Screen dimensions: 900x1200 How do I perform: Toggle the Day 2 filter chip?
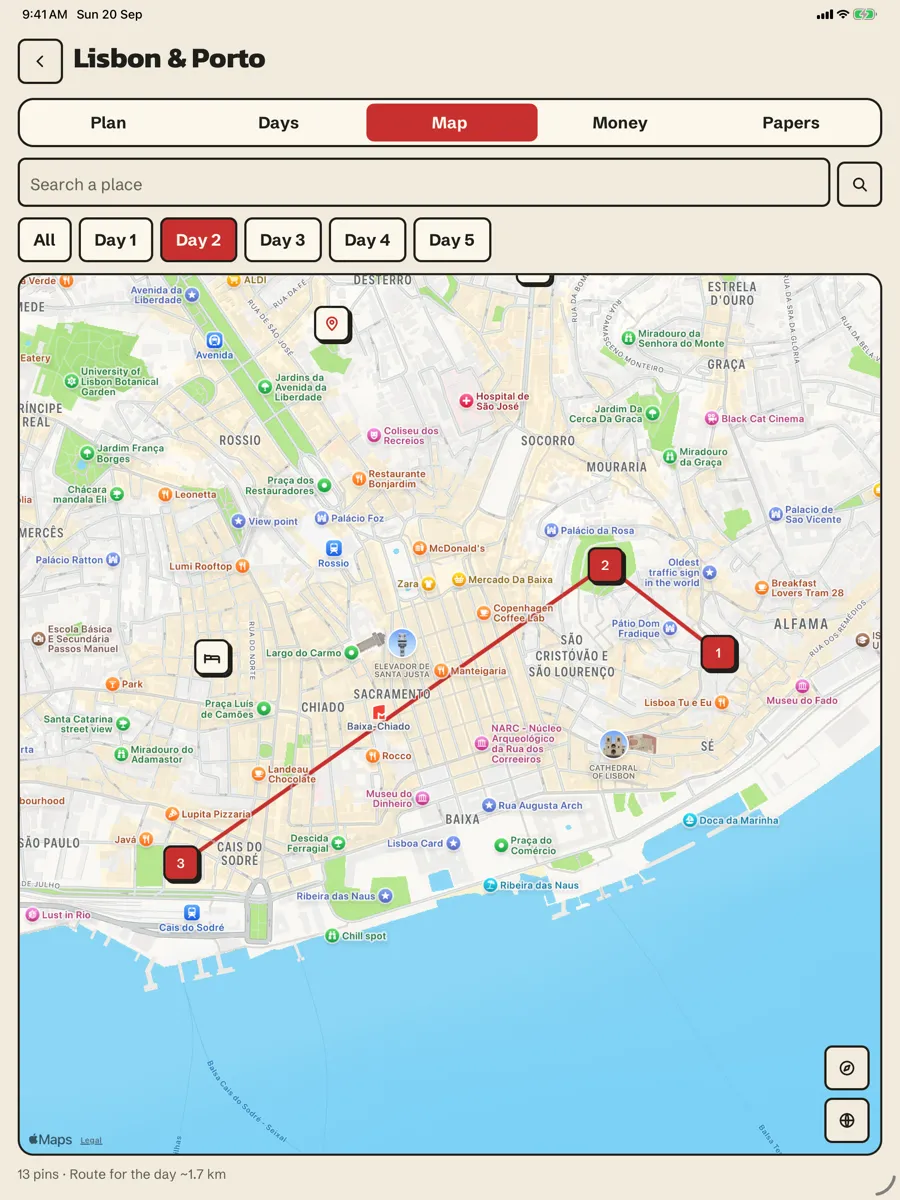click(x=198, y=240)
